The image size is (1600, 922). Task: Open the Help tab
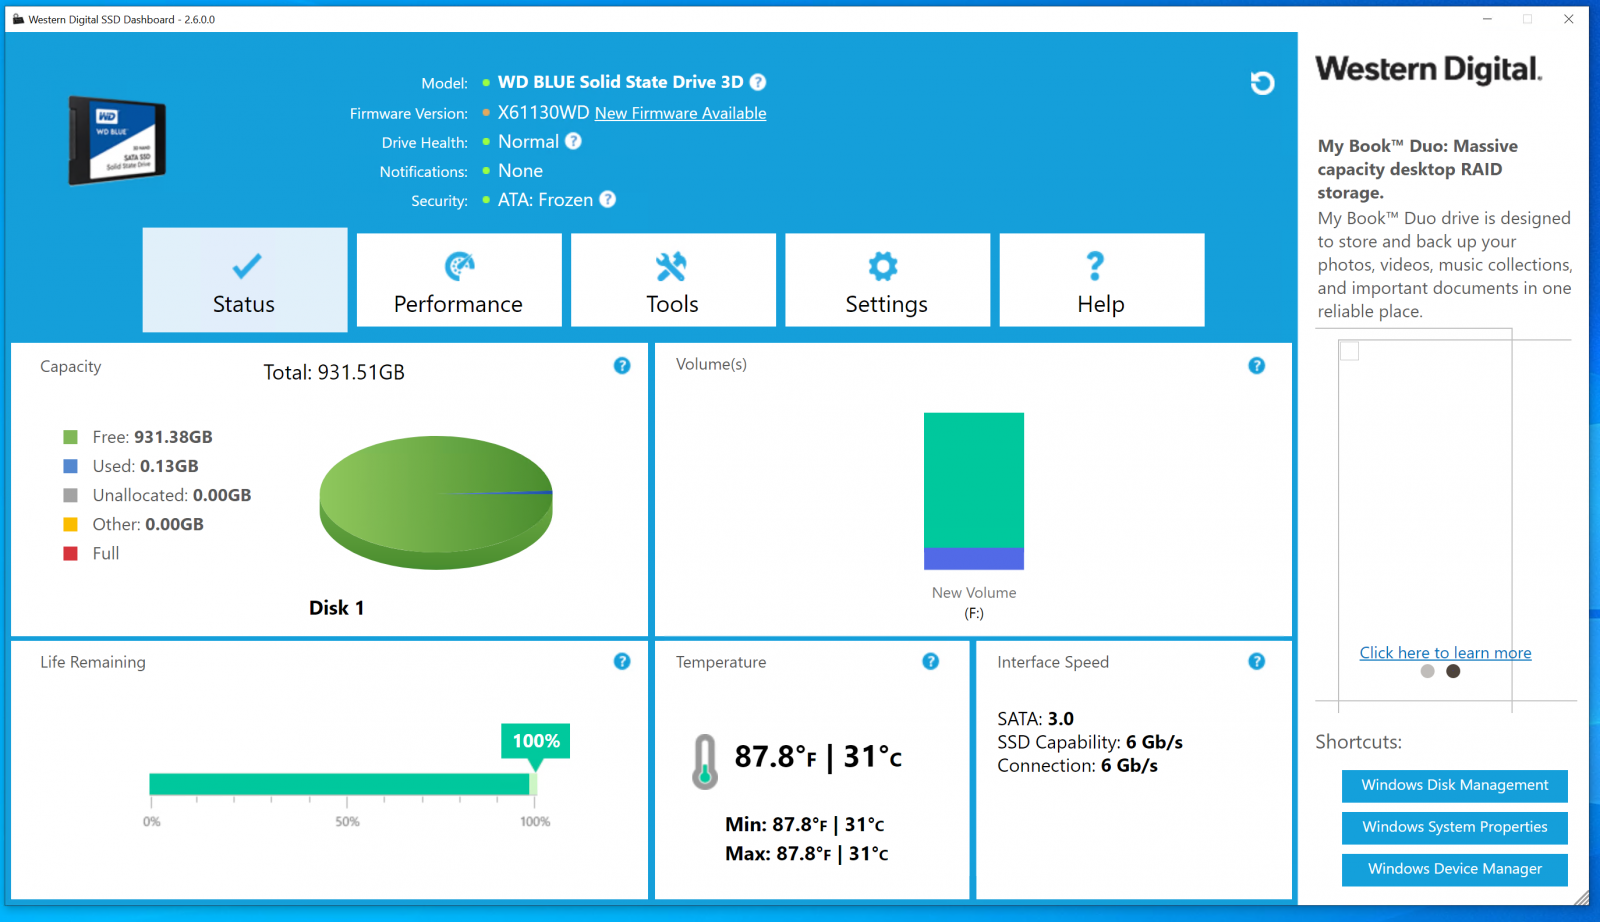pos(1101,281)
